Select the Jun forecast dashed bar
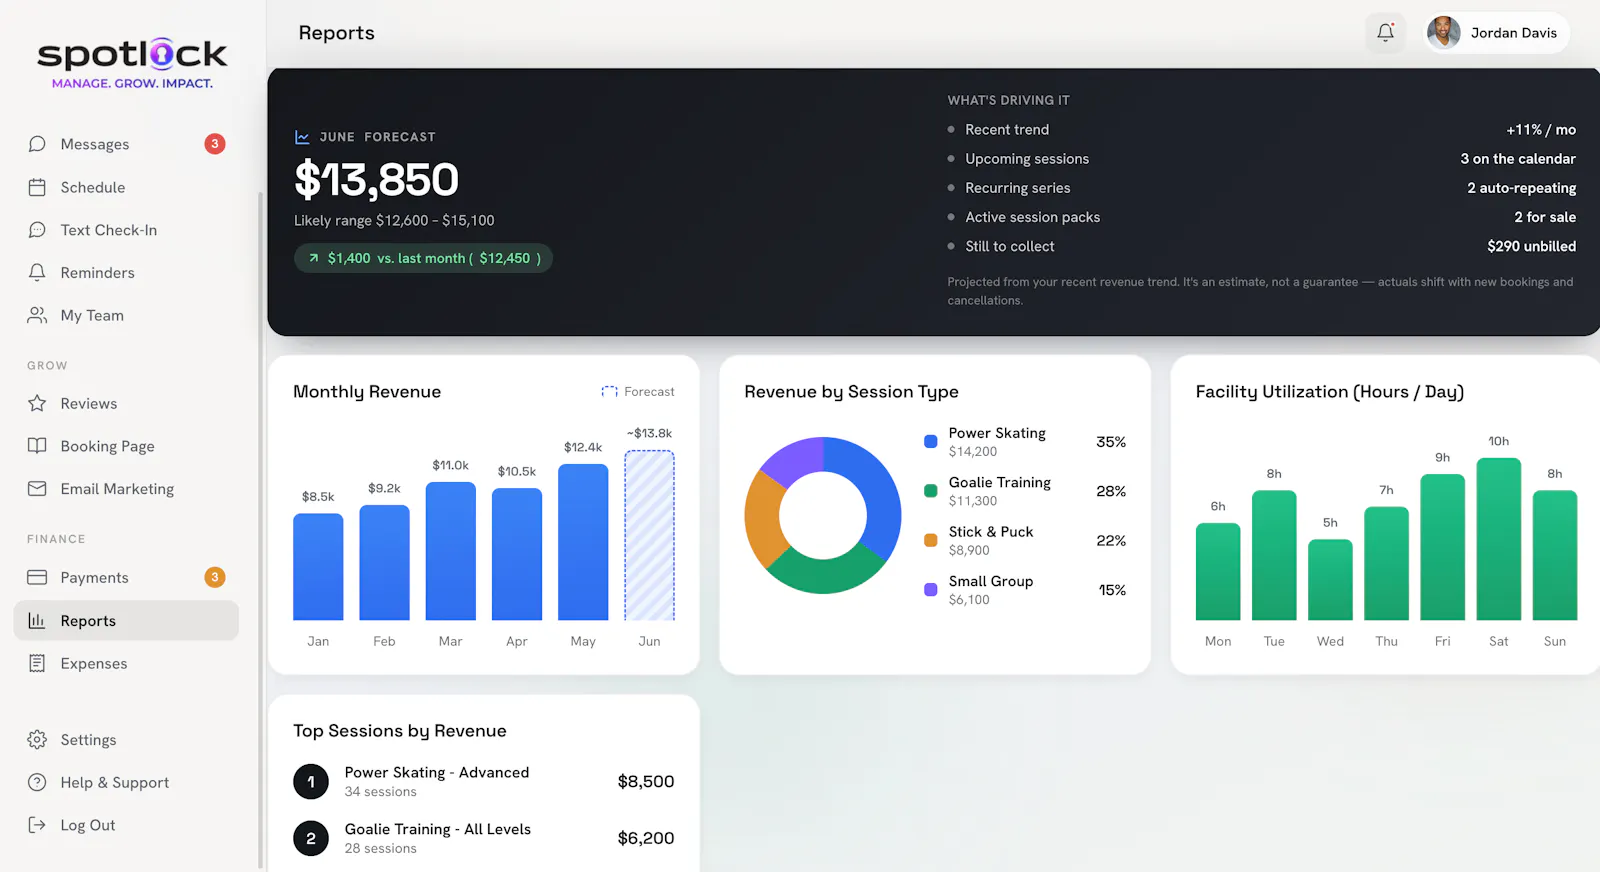 pyautogui.click(x=649, y=535)
